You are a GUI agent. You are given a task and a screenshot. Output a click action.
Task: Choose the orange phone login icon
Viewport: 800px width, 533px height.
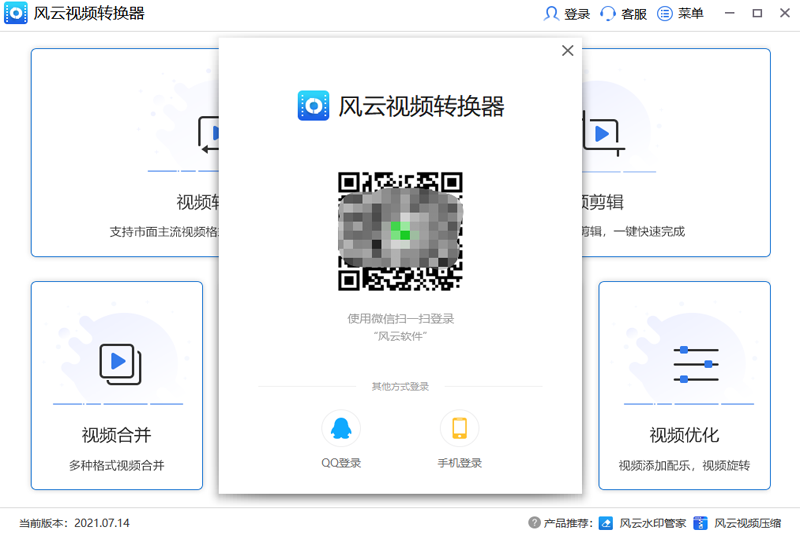coord(459,429)
